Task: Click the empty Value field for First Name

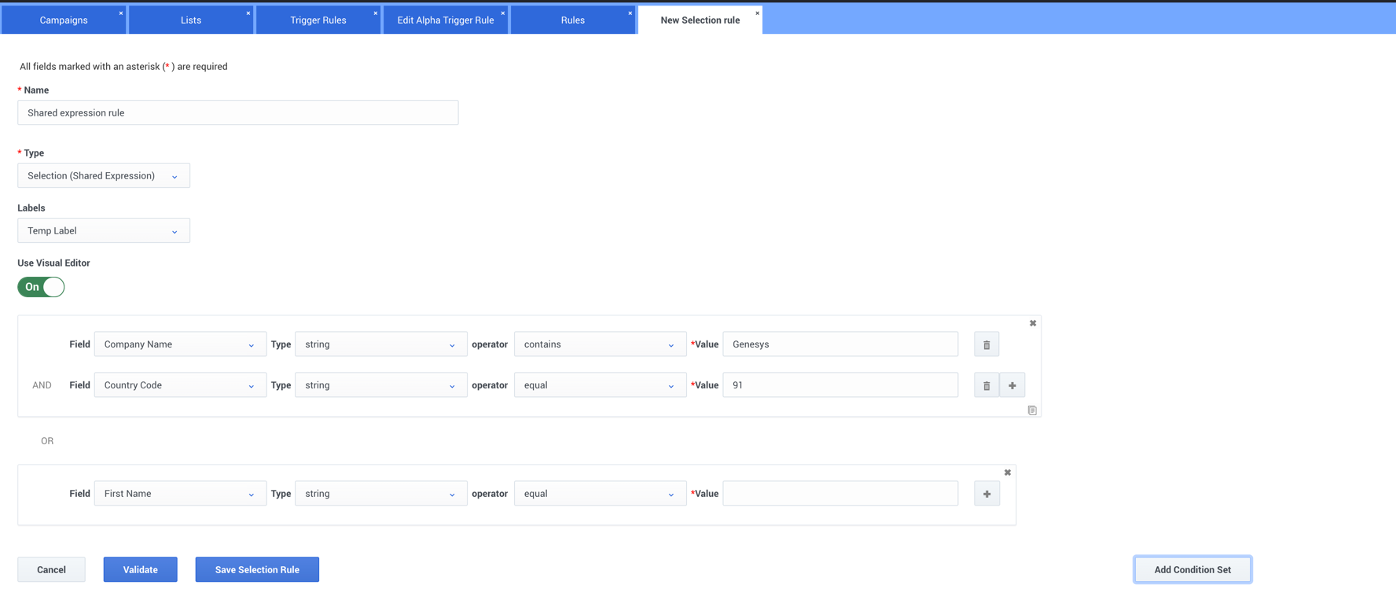Action: coord(840,494)
